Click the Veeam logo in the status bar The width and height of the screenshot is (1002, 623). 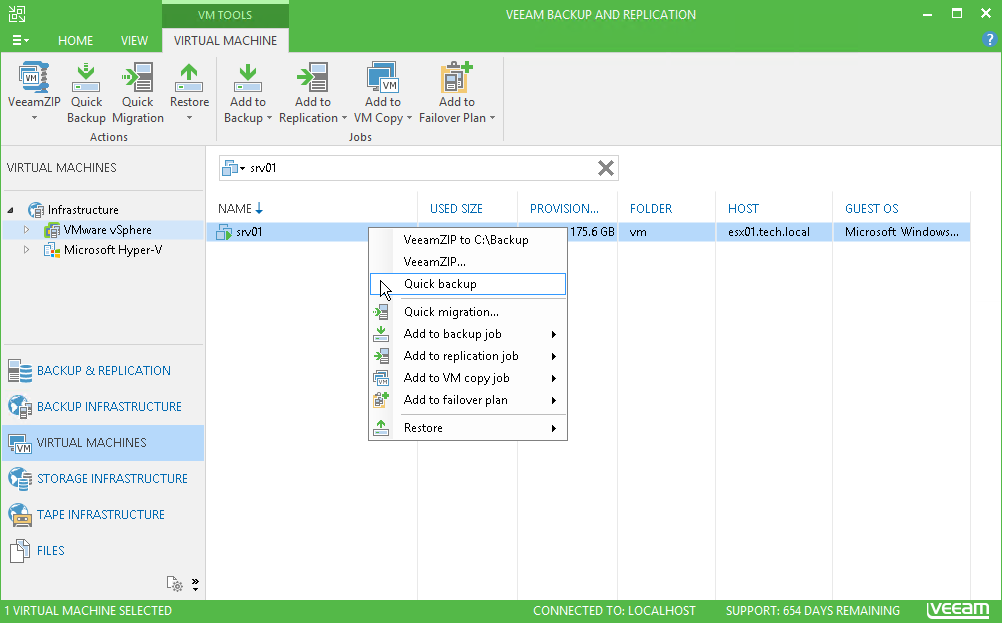958,610
